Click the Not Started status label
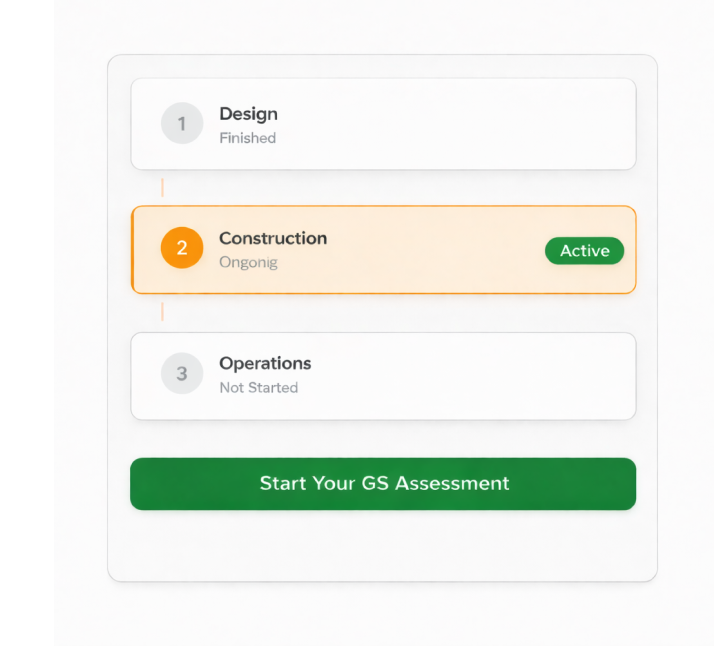 [258, 387]
